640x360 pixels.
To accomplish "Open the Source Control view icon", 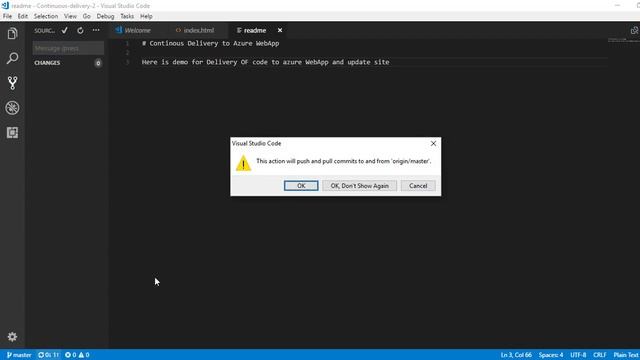I will click(12, 83).
